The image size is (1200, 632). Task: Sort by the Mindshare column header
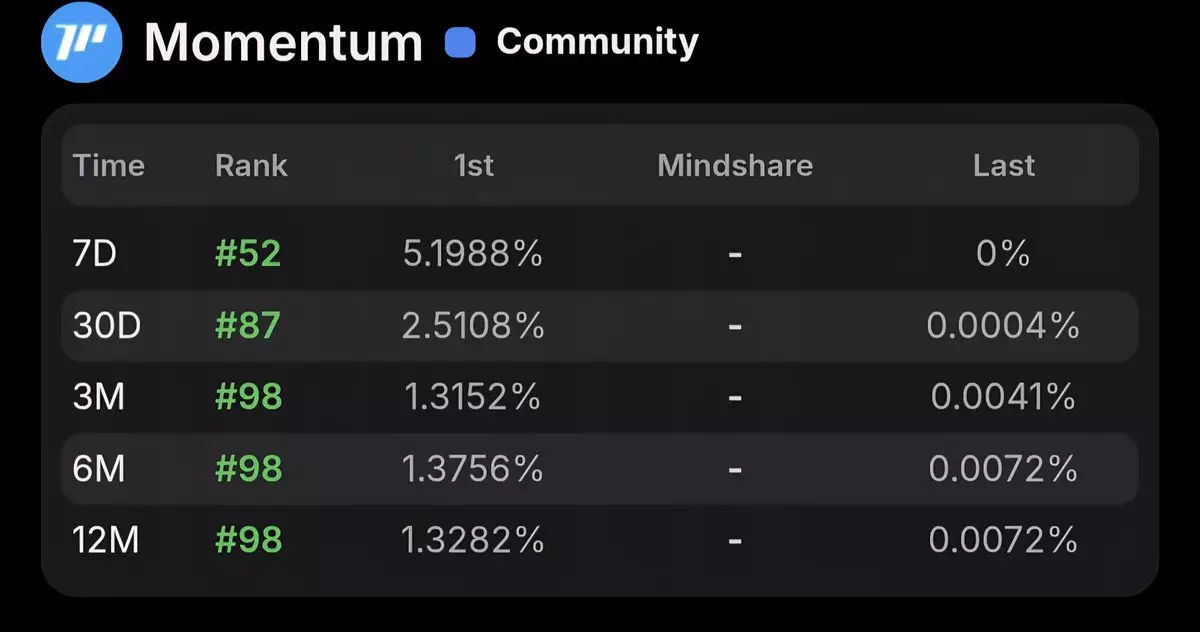click(735, 165)
